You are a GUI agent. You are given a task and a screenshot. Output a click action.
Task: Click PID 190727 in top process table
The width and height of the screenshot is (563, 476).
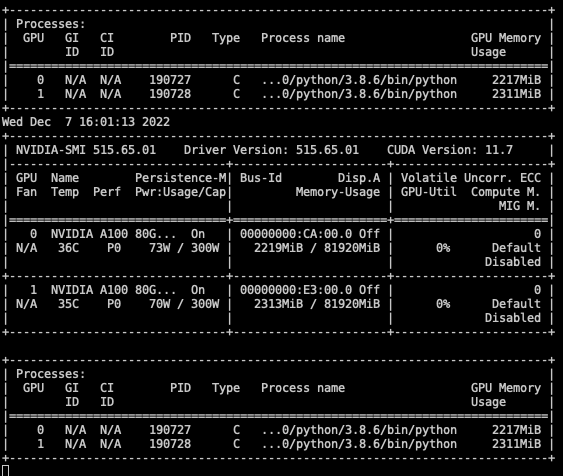point(170,80)
